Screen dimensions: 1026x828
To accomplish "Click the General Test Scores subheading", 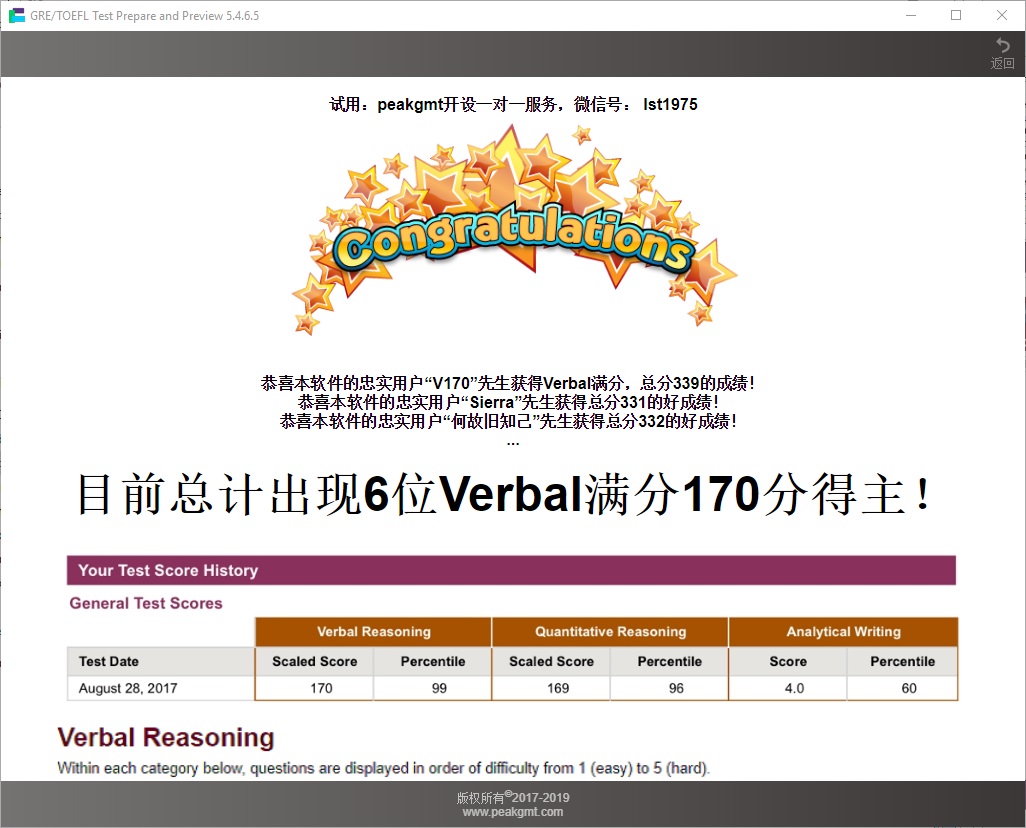I will 146,603.
